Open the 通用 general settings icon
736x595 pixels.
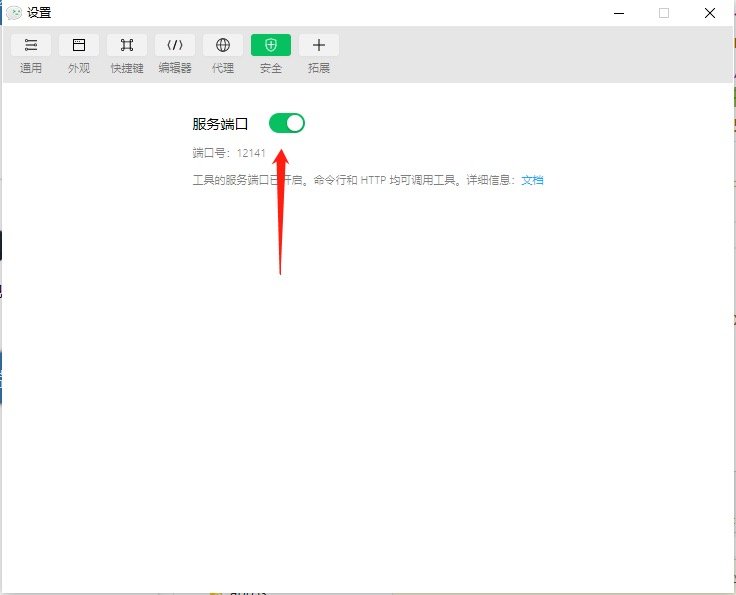click(31, 45)
